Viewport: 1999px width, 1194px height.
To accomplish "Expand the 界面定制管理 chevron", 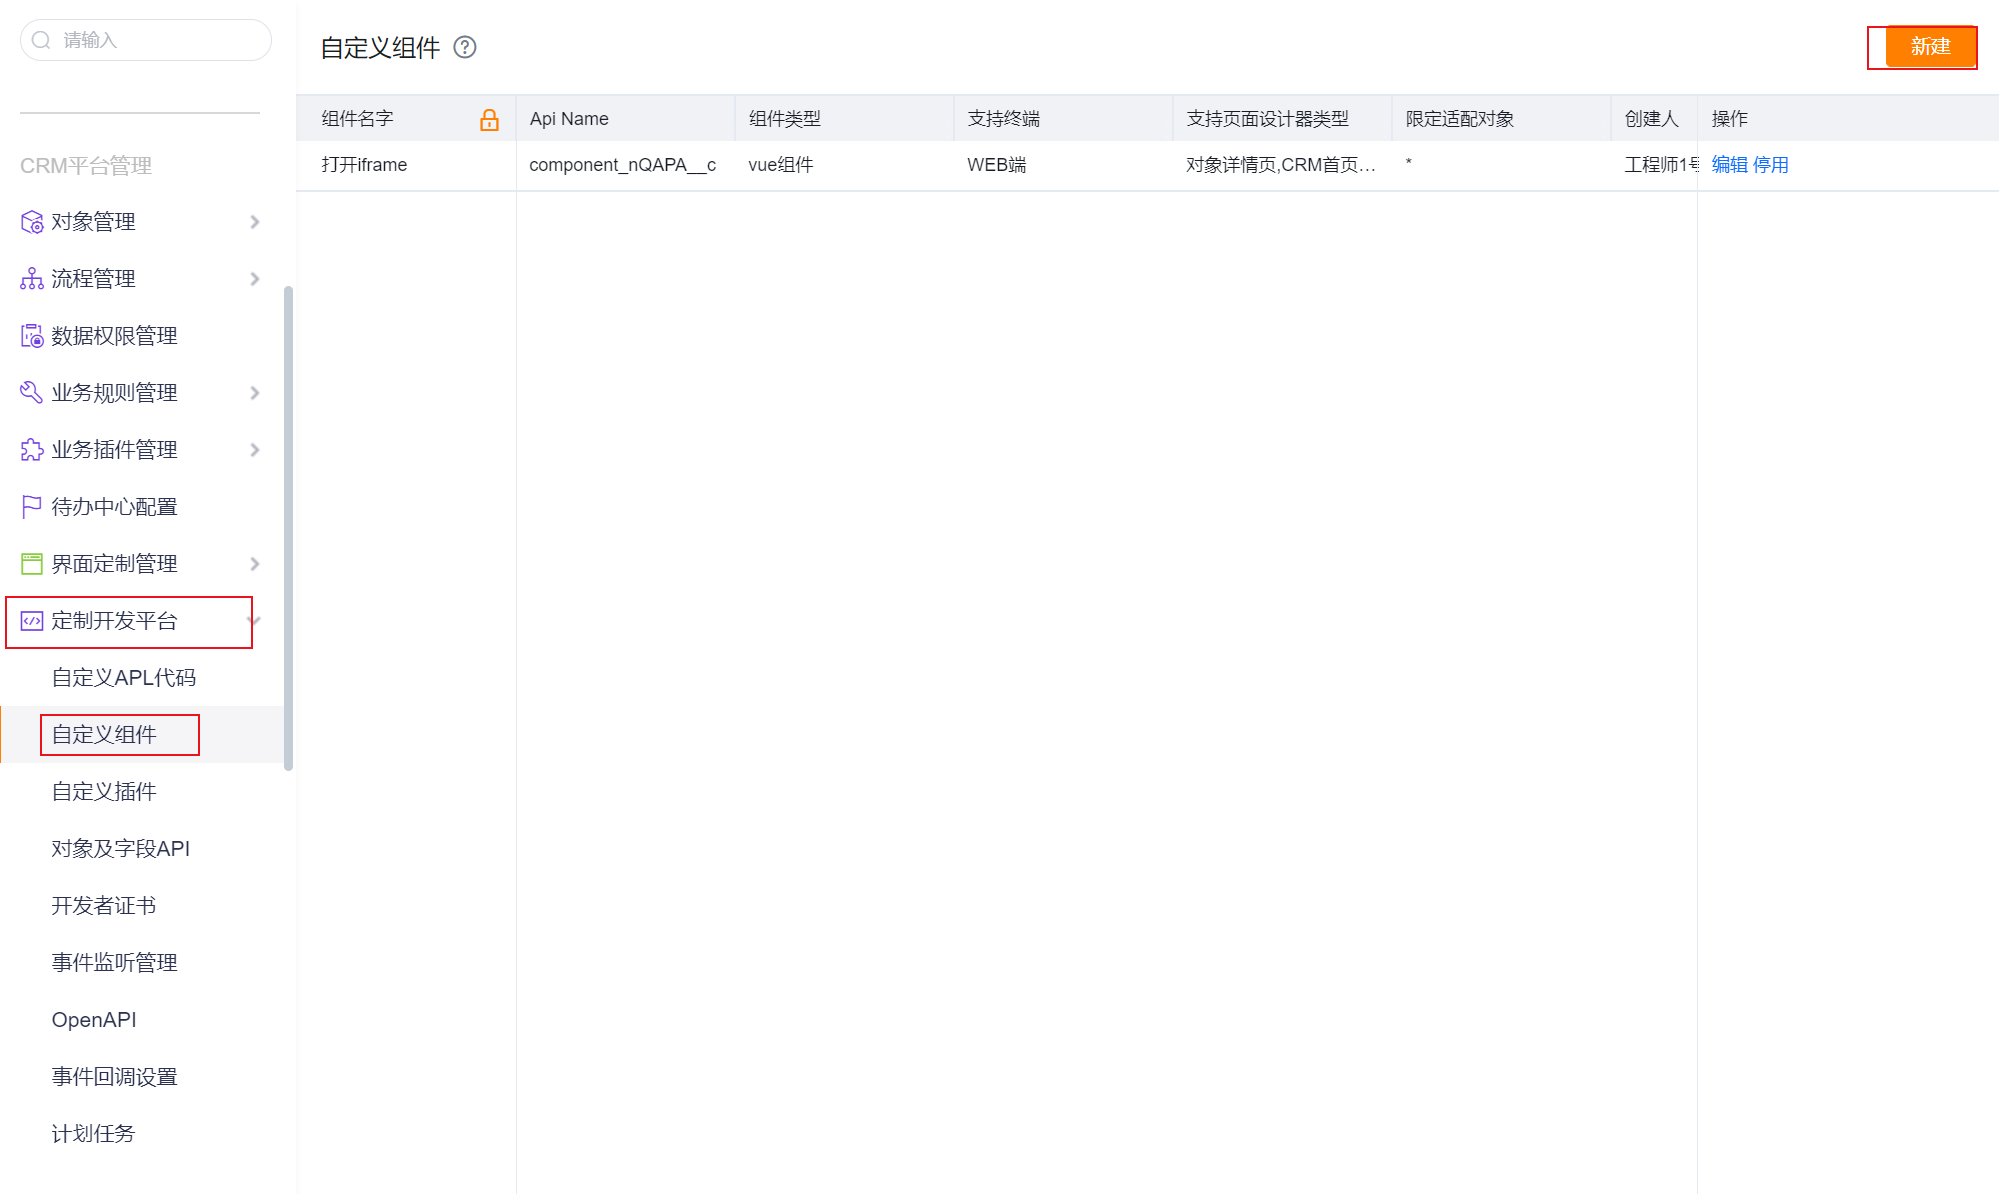I will [x=255, y=564].
